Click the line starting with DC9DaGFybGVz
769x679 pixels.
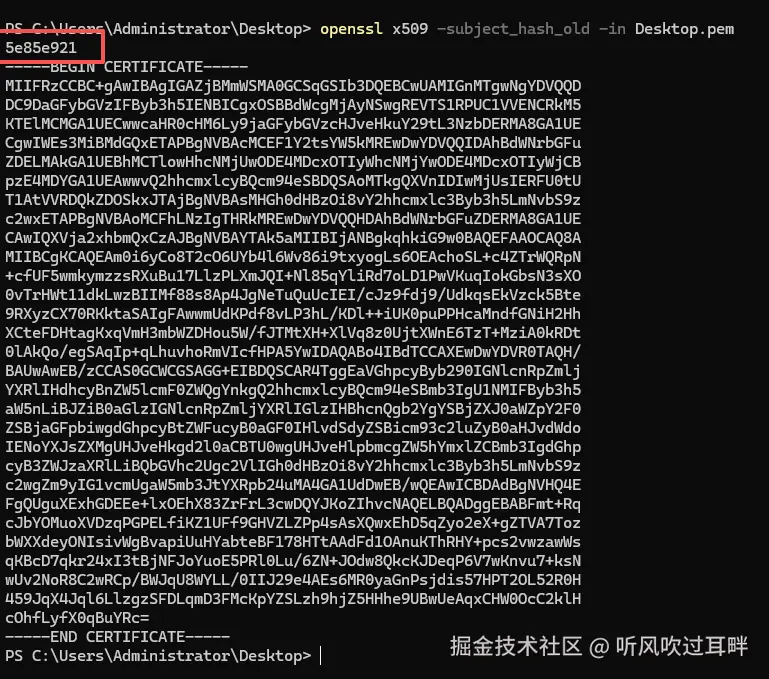pos(293,105)
